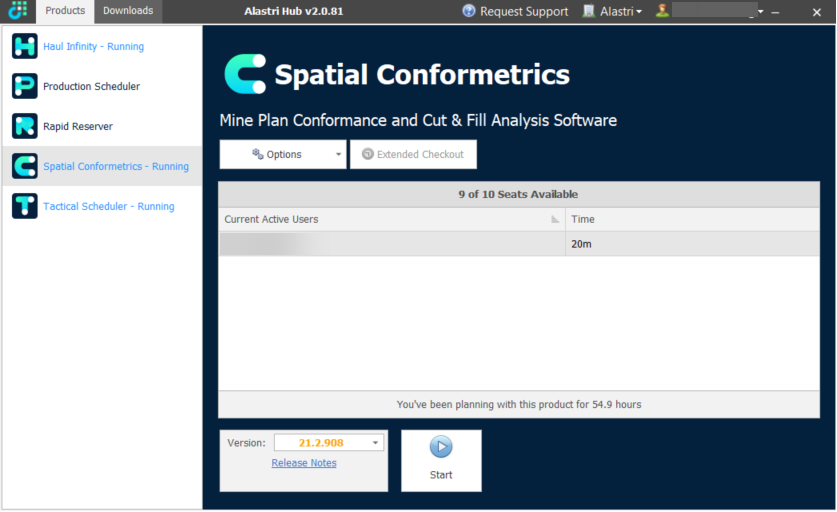Click the Version: label
The image size is (837, 512).
(x=246, y=443)
